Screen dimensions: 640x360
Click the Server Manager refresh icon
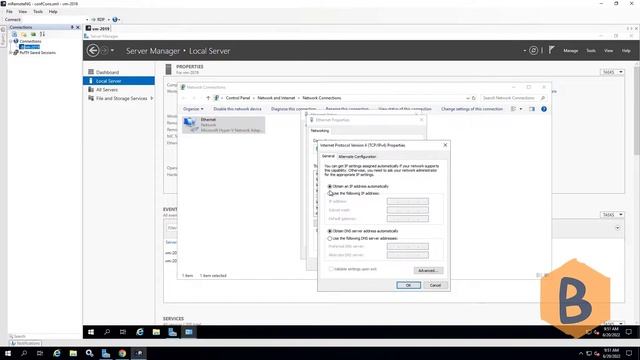[x=533, y=50]
